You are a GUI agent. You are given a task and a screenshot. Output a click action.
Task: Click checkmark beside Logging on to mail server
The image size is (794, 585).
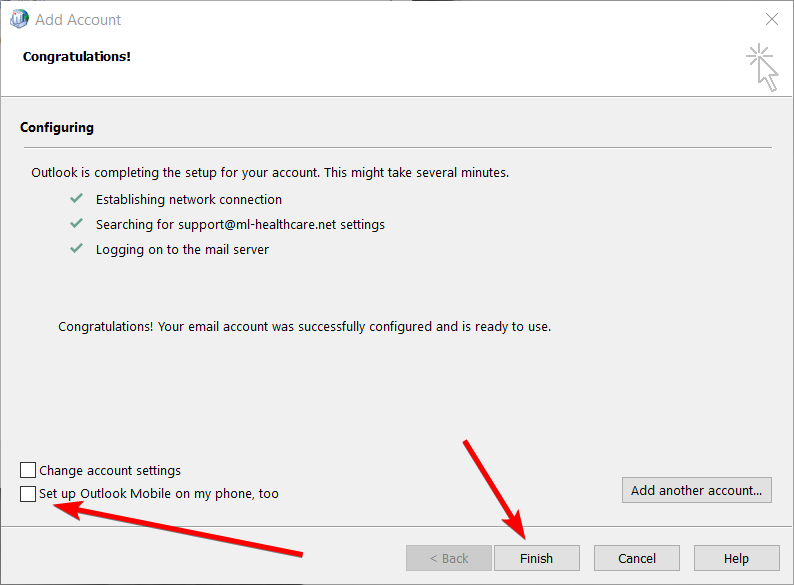(76, 248)
